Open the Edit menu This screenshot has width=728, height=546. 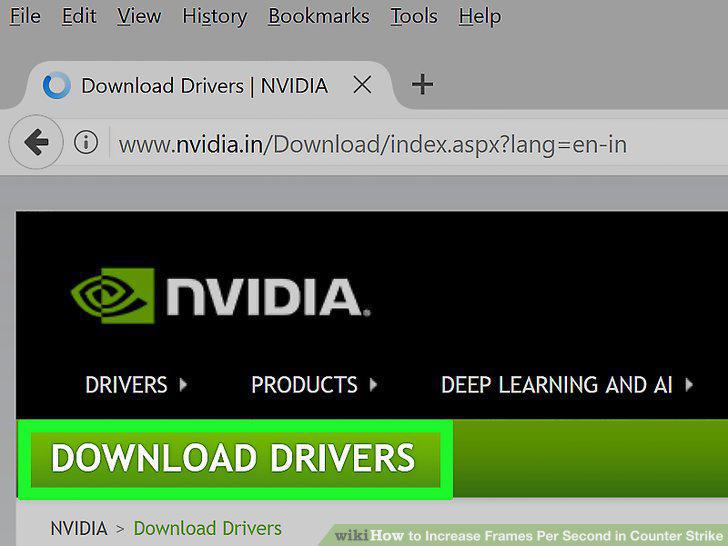click(79, 16)
